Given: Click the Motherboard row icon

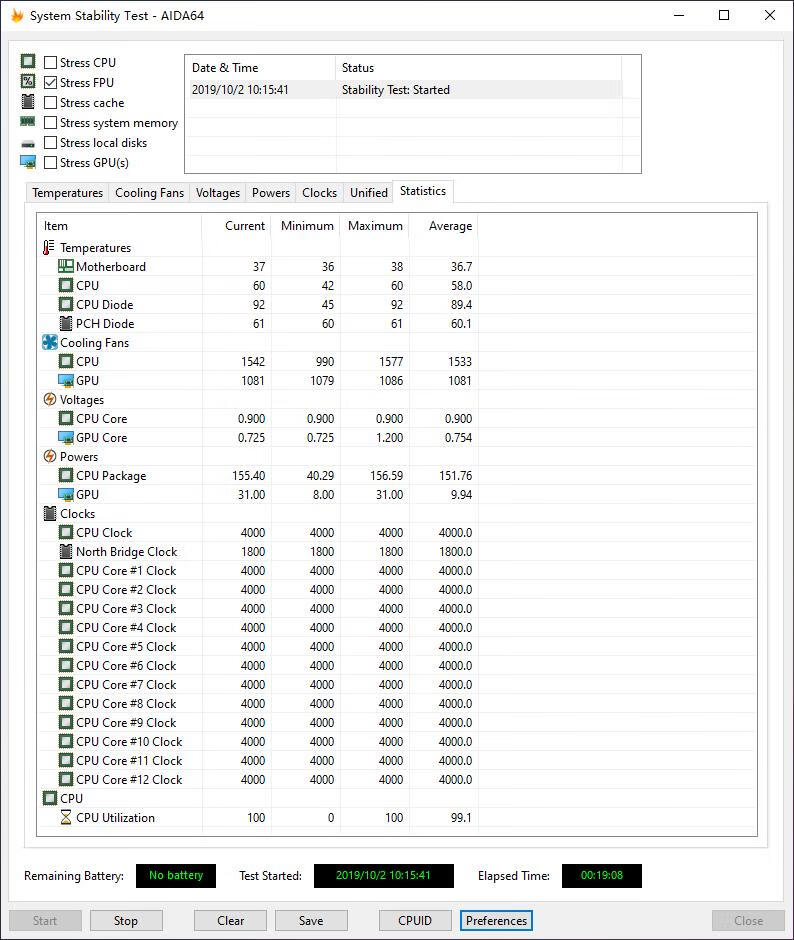Looking at the screenshot, I should 66,266.
